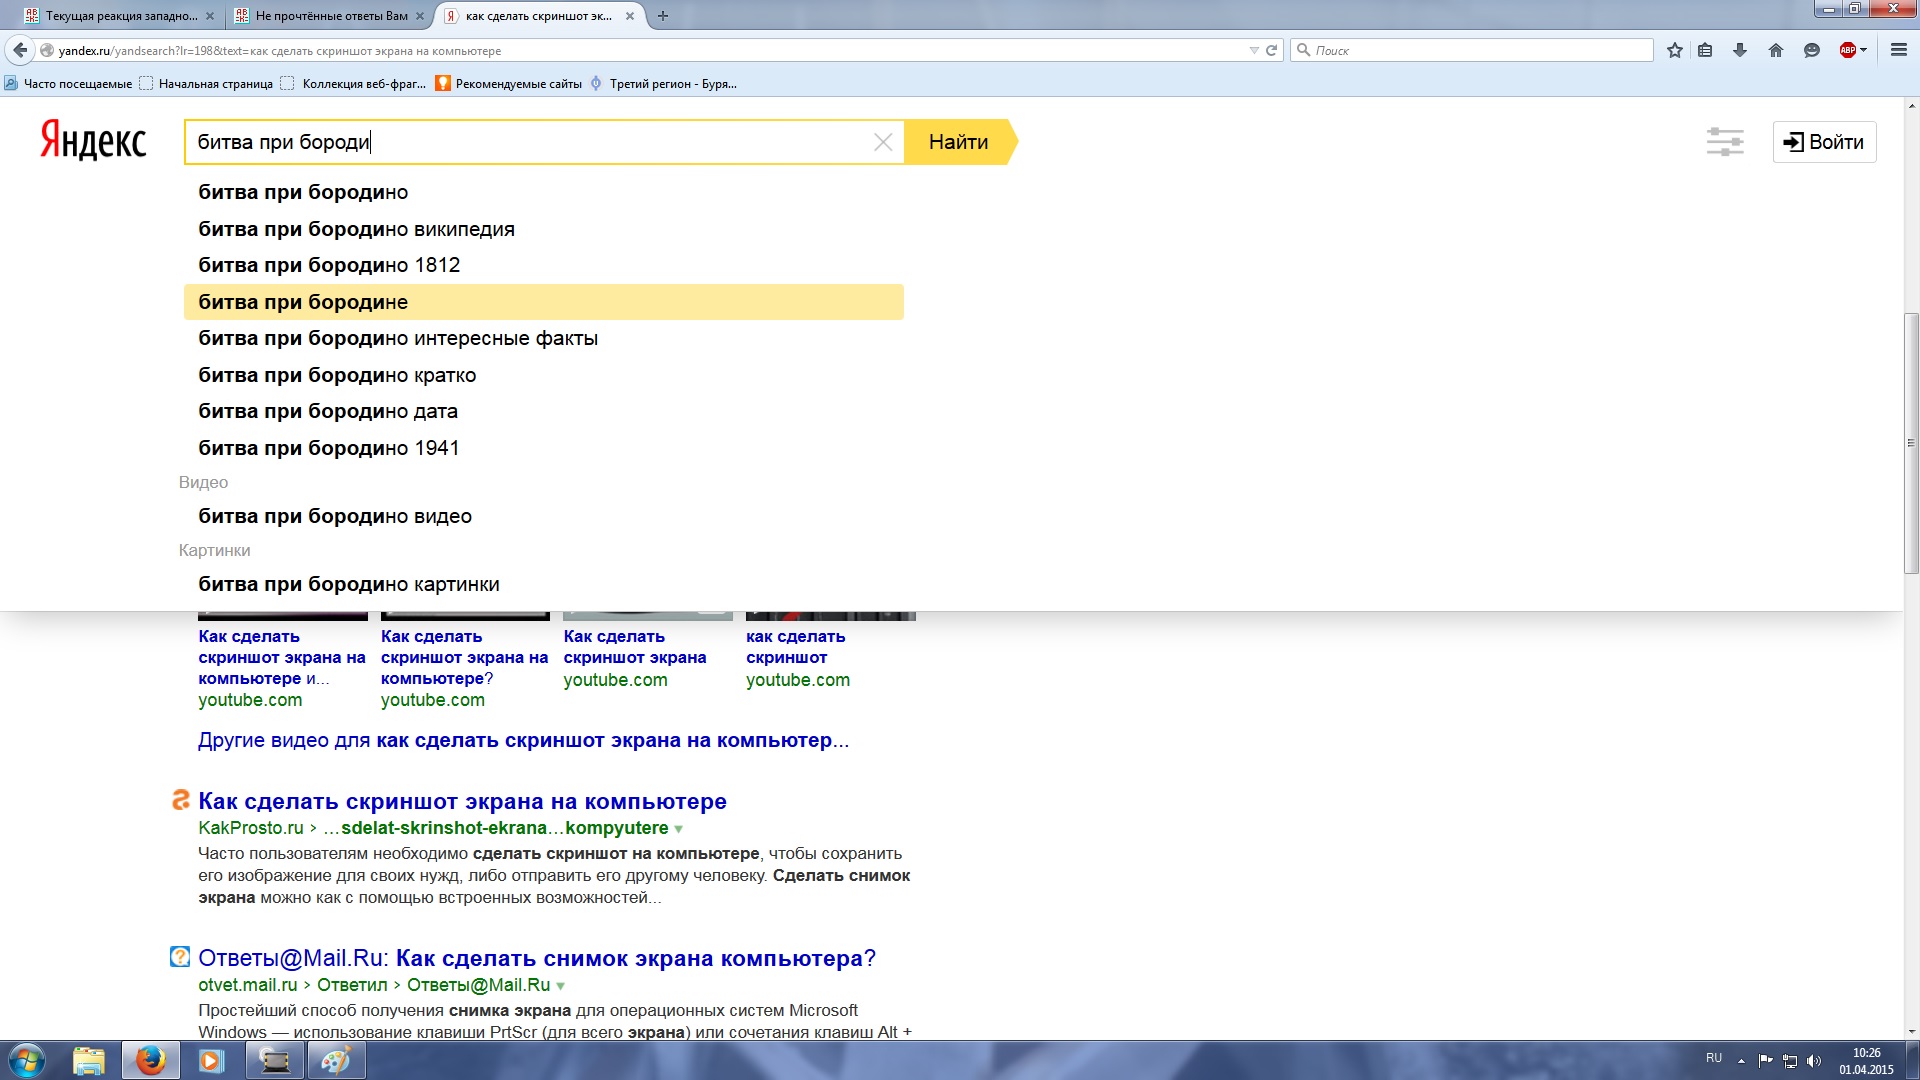Reload the page with the refresh icon

pyautogui.click(x=1272, y=50)
